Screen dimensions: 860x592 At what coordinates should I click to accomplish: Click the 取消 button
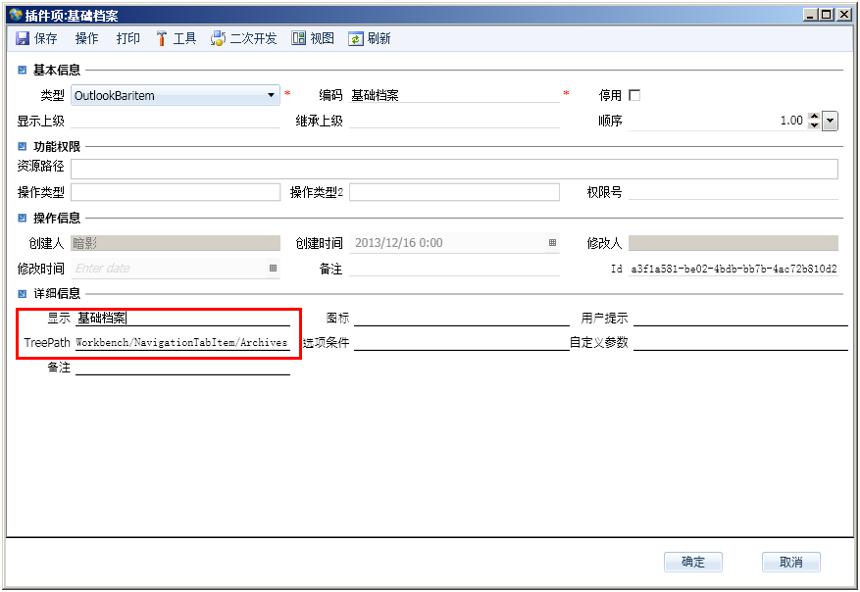(x=791, y=562)
